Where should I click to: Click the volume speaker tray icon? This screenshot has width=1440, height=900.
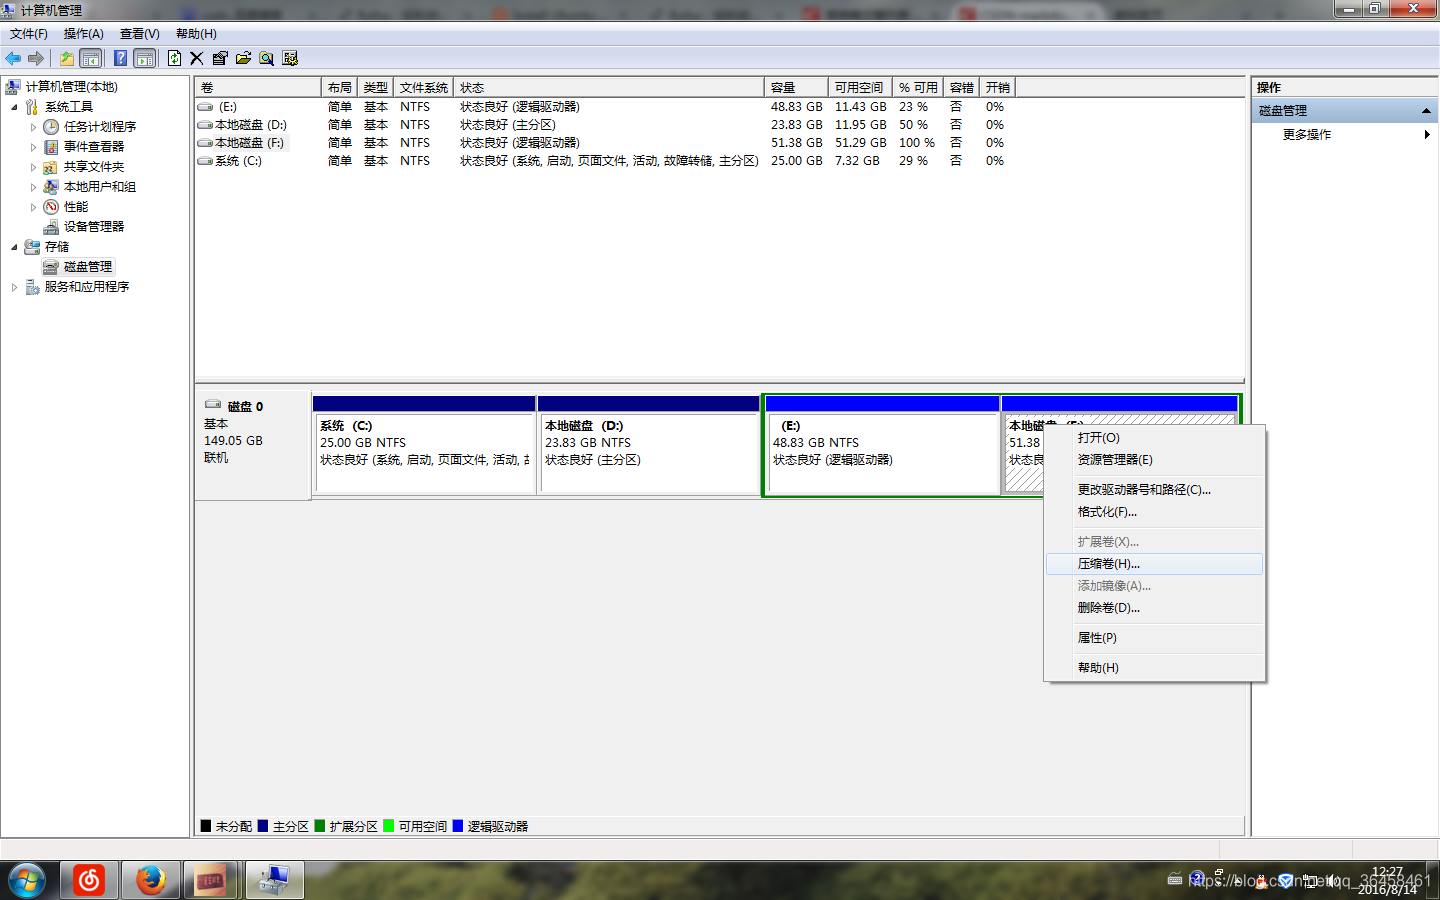coord(1333,881)
